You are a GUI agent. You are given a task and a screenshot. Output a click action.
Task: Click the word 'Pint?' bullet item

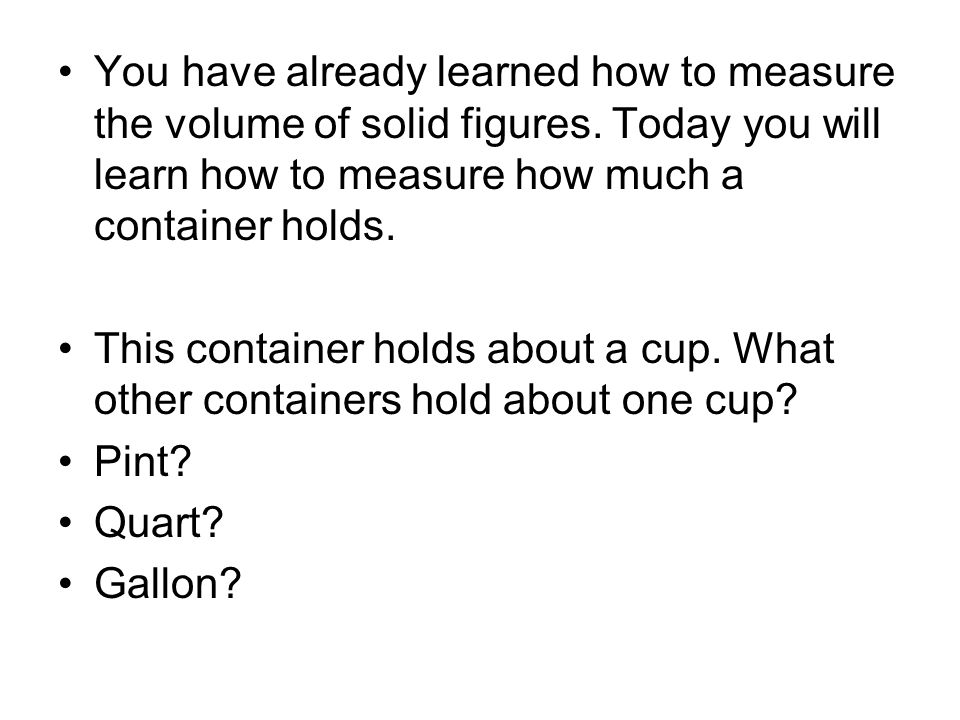[143, 461]
